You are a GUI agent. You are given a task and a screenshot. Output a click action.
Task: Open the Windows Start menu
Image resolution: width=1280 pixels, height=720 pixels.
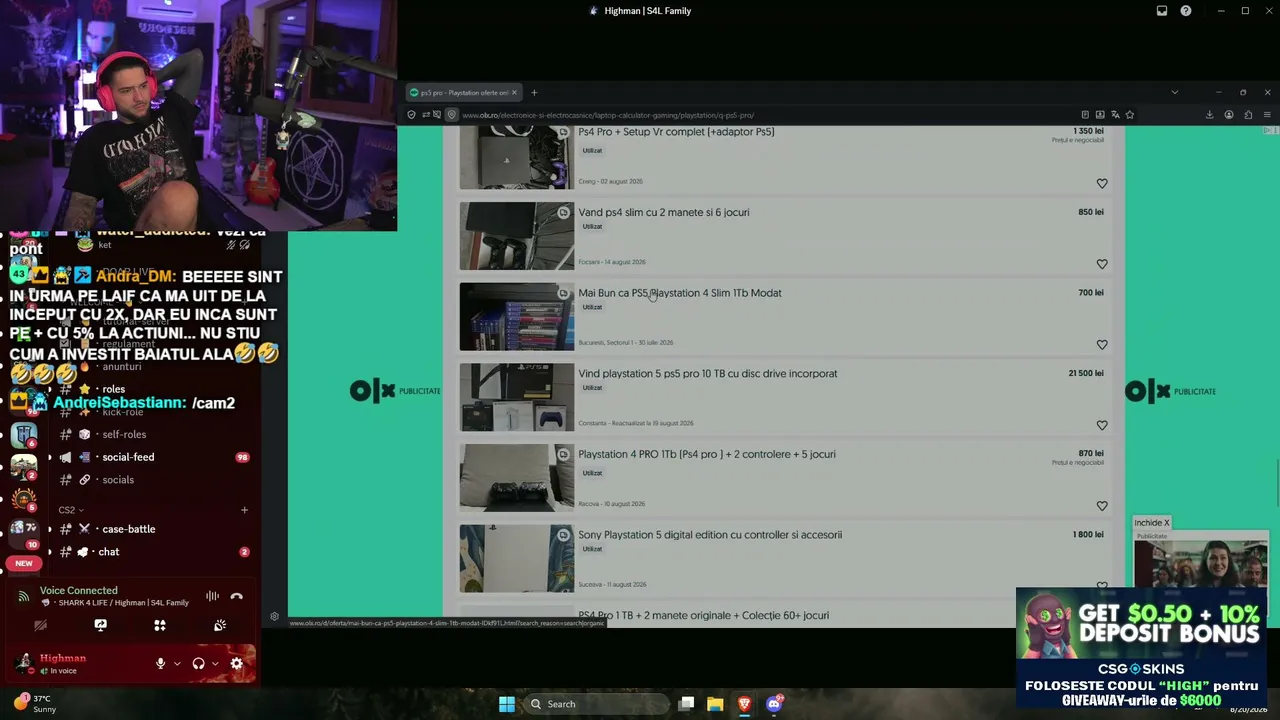point(507,704)
